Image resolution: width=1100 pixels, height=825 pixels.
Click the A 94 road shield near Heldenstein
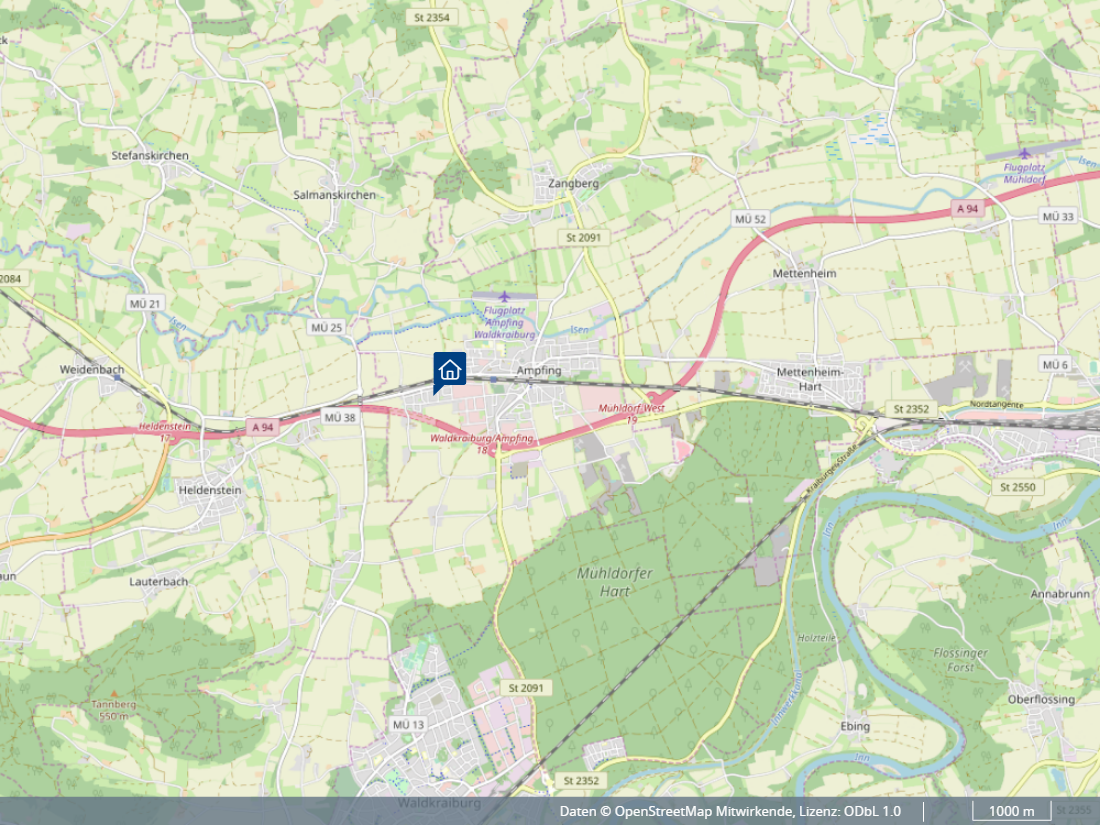coord(262,427)
